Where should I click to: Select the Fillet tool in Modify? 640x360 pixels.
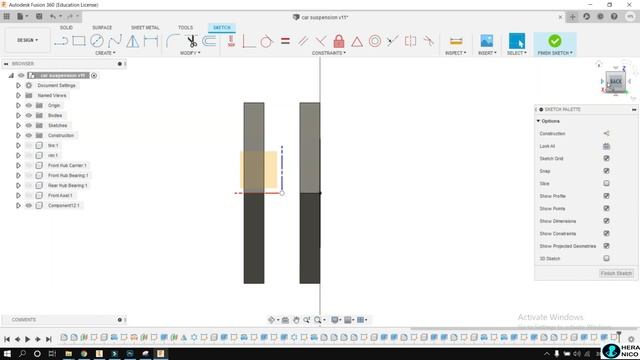point(173,41)
